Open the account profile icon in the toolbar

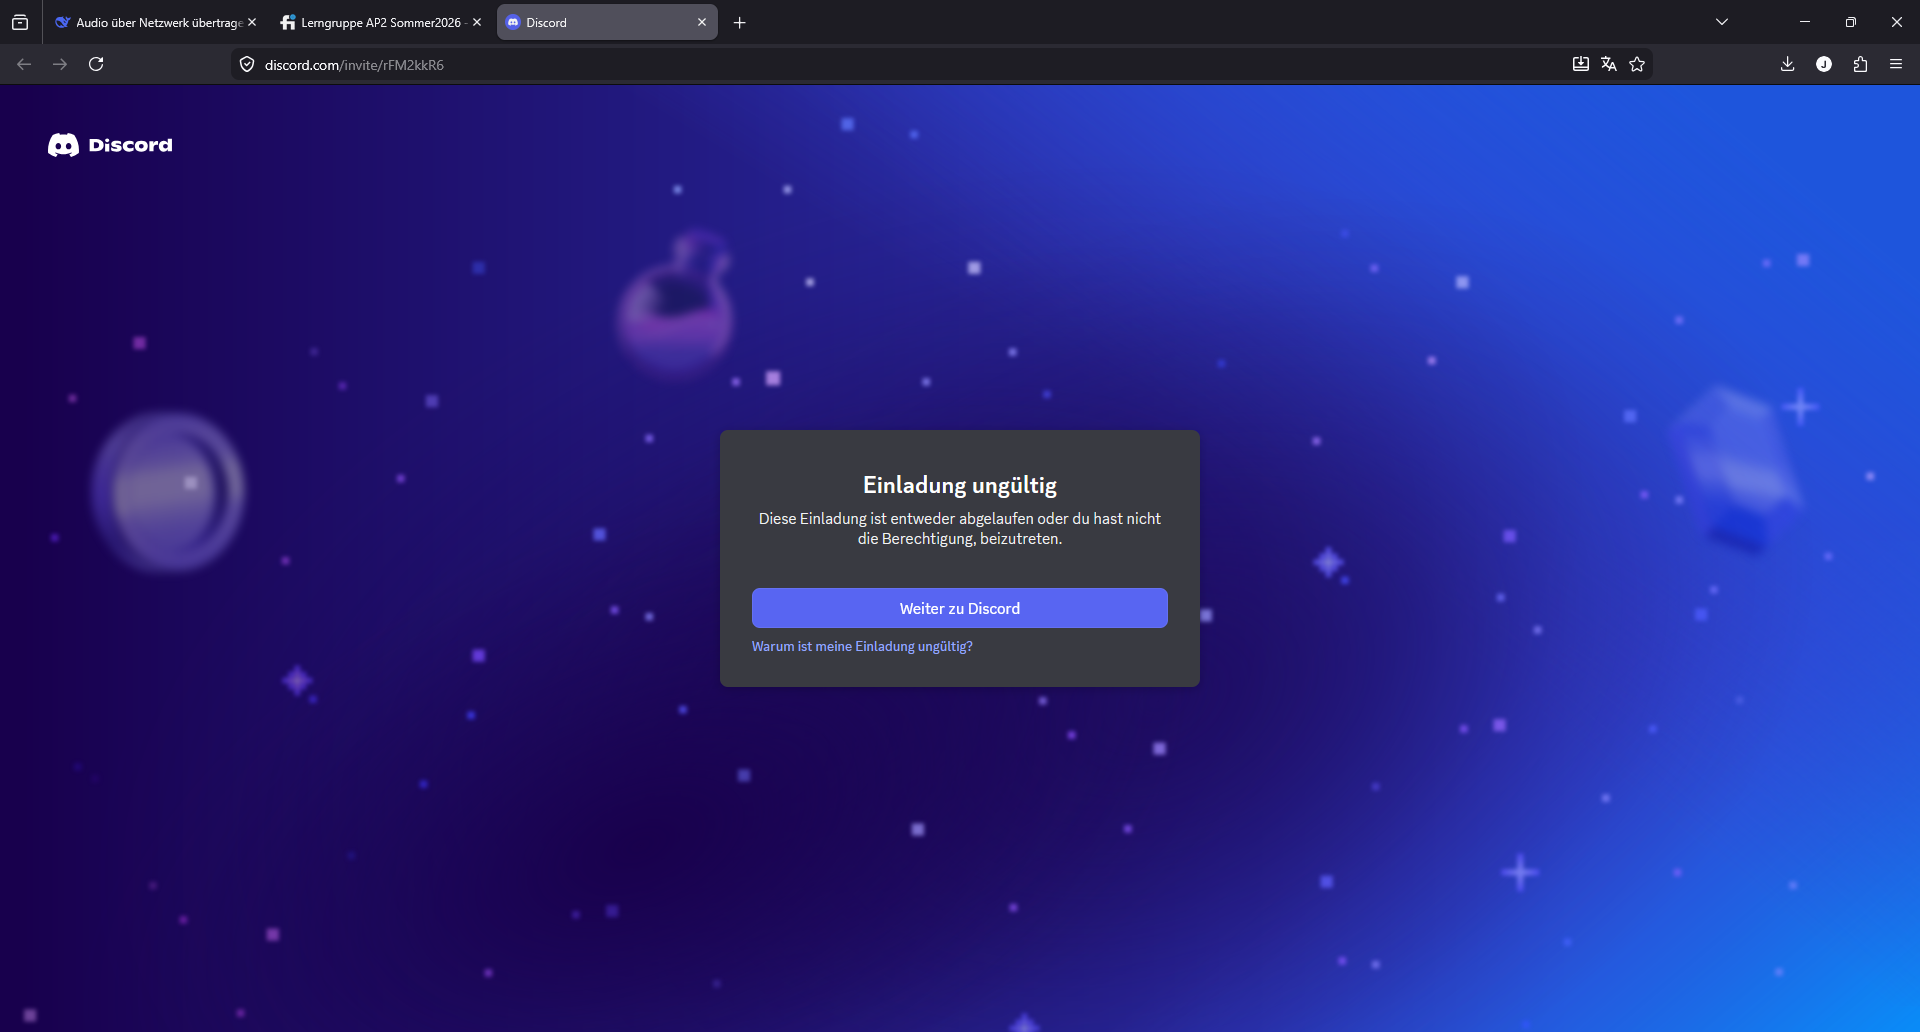coord(1824,64)
